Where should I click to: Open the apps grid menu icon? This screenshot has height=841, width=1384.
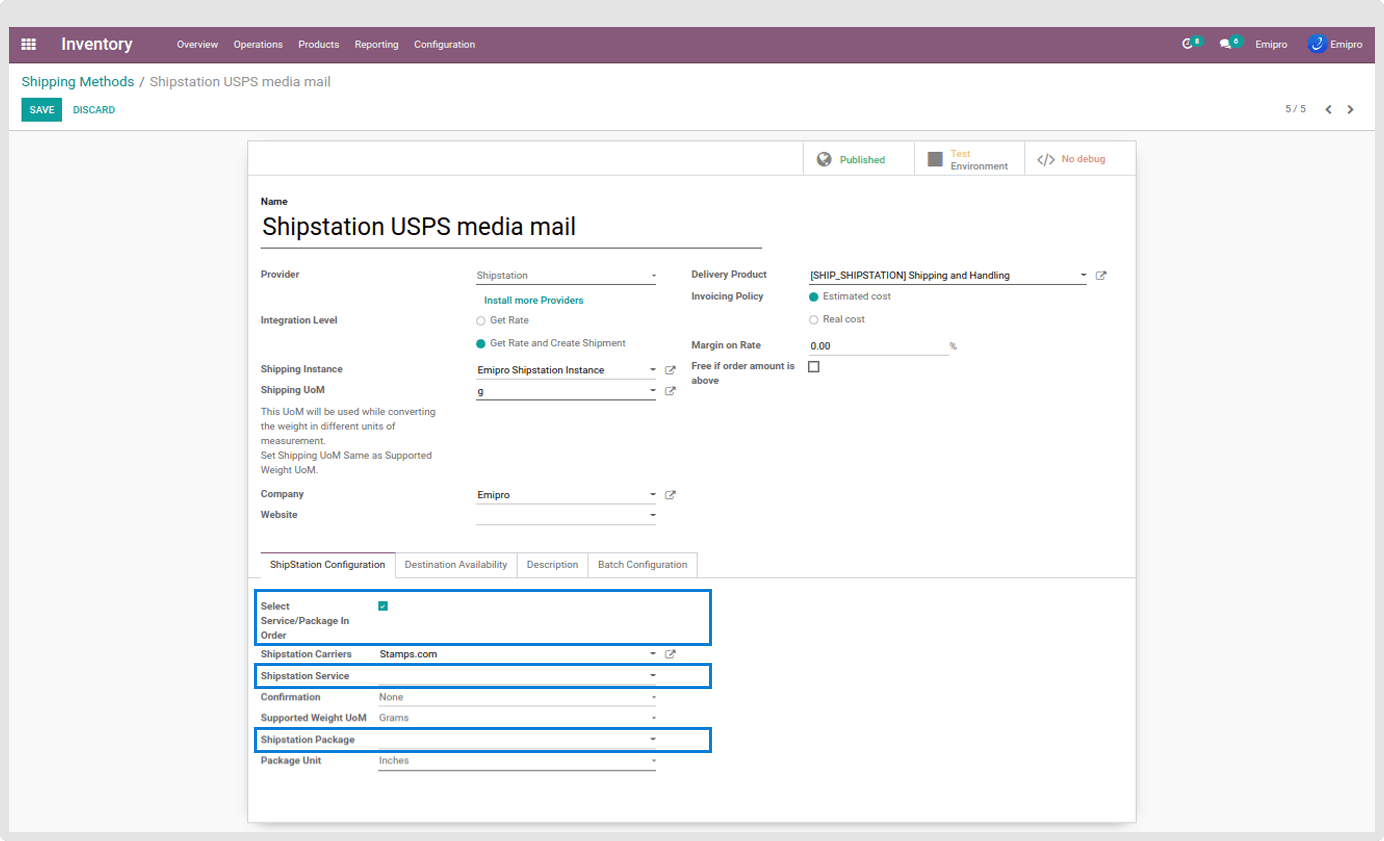tap(29, 44)
